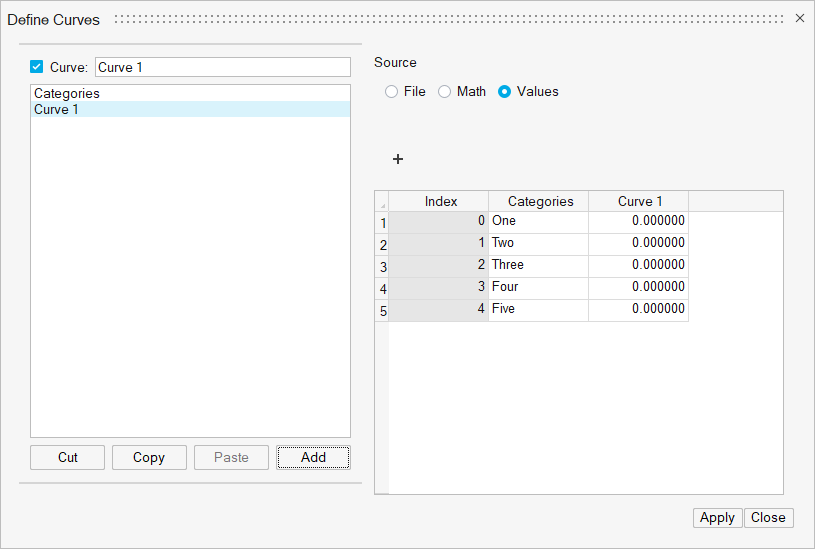
Task: Click the Curve name input field
Action: (x=222, y=67)
